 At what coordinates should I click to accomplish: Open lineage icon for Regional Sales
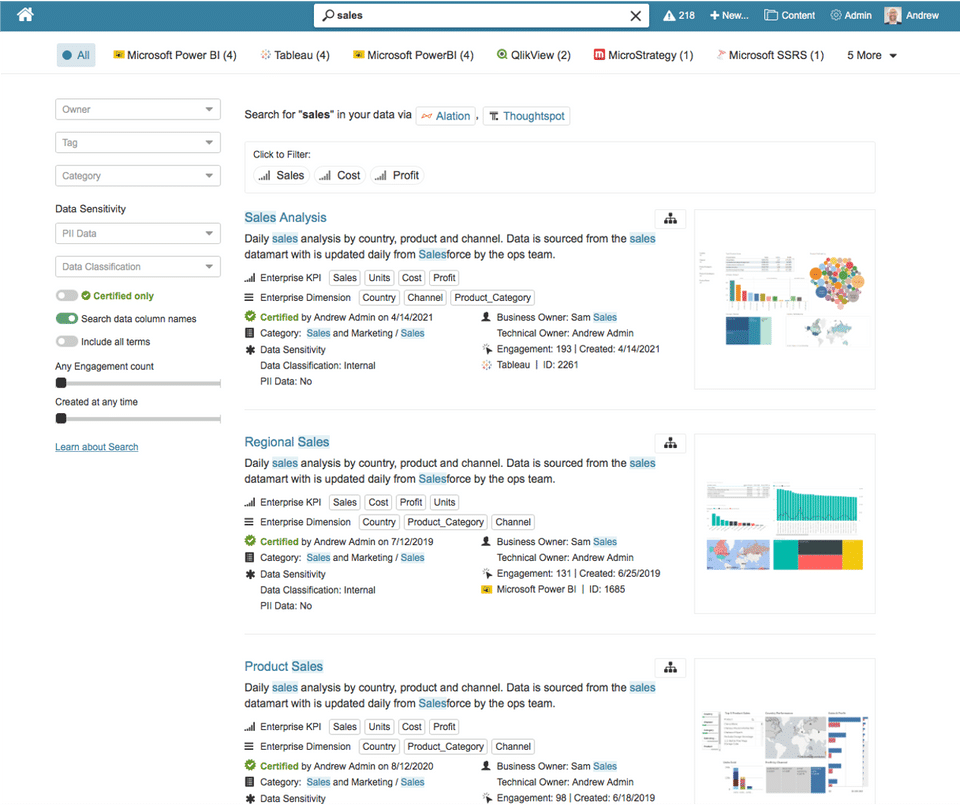coord(670,443)
